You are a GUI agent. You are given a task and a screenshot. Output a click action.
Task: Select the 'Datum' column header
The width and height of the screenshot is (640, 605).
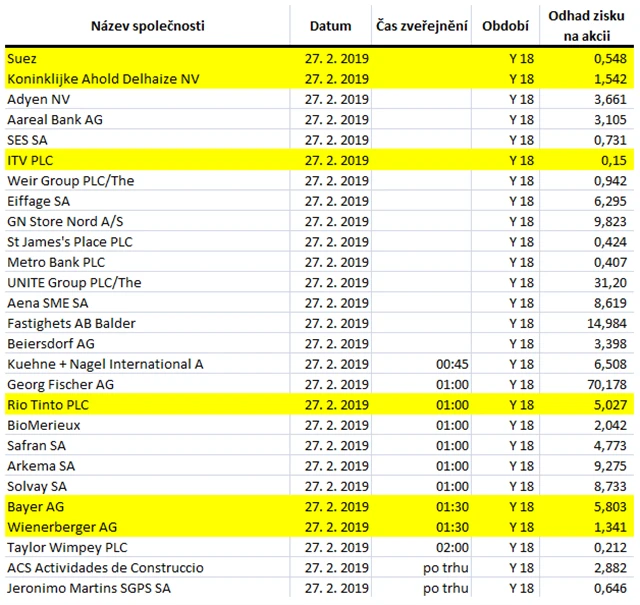pos(331,25)
